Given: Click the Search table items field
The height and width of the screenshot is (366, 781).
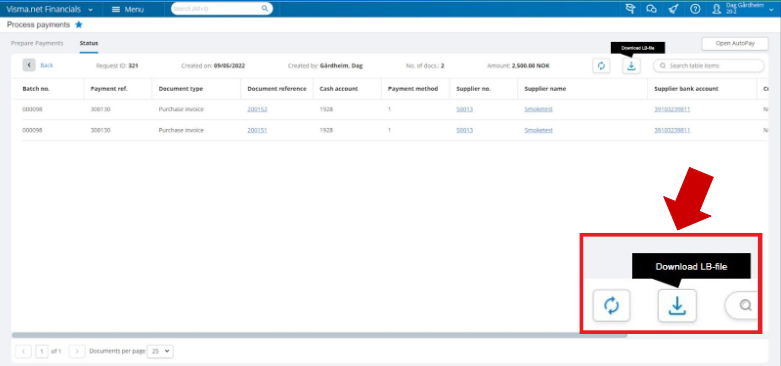Looking at the screenshot, I should [x=708, y=66].
